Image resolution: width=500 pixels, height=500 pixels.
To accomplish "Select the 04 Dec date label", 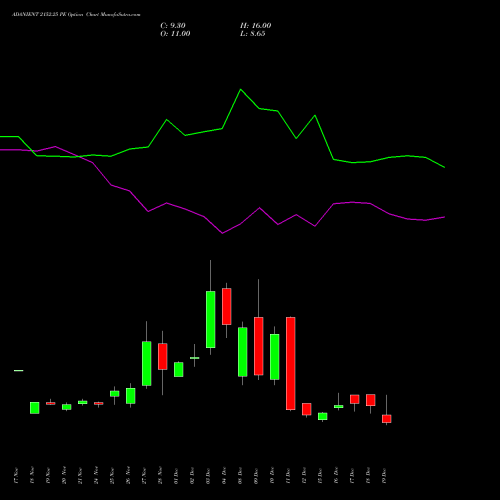I will click(224, 476).
